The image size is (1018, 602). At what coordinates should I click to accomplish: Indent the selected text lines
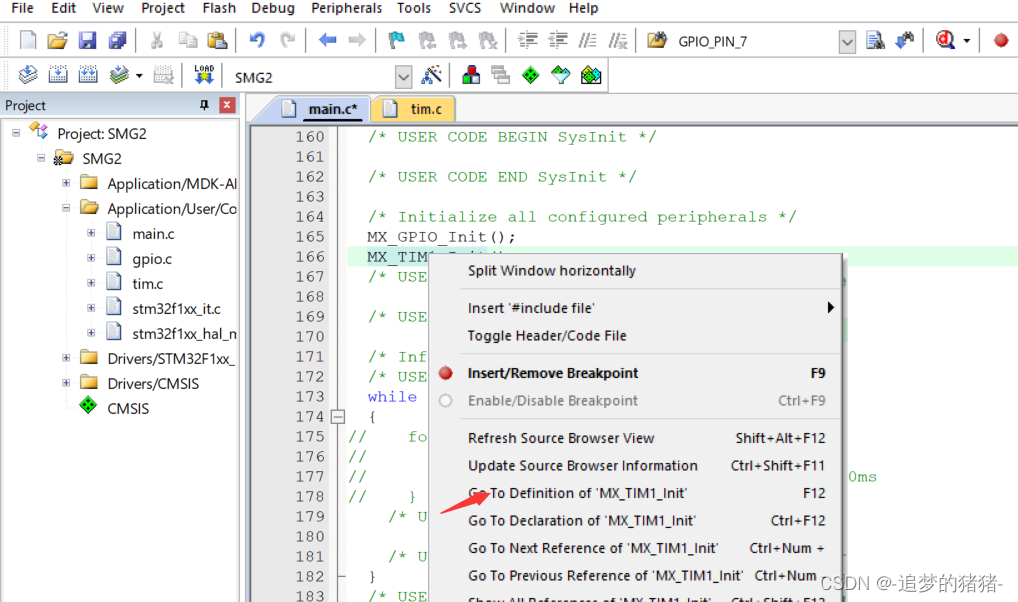(527, 40)
